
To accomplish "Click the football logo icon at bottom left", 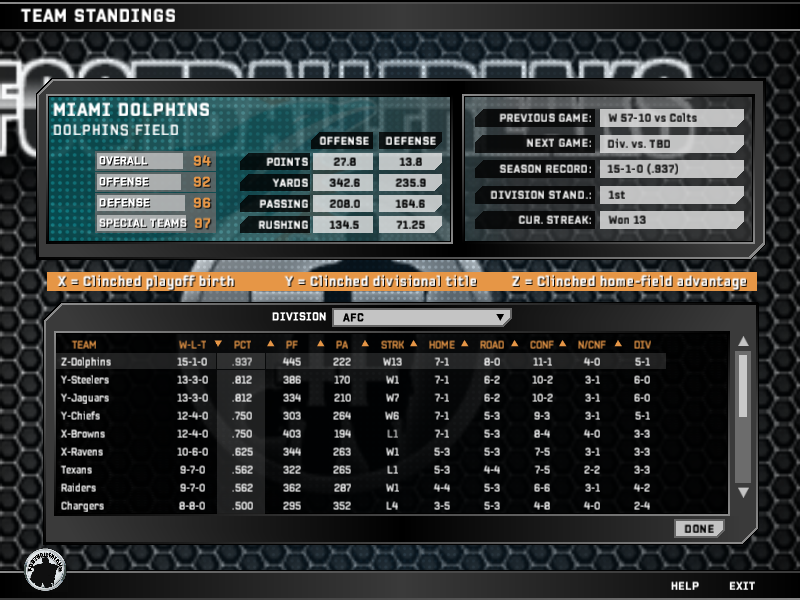I will [x=45, y=569].
